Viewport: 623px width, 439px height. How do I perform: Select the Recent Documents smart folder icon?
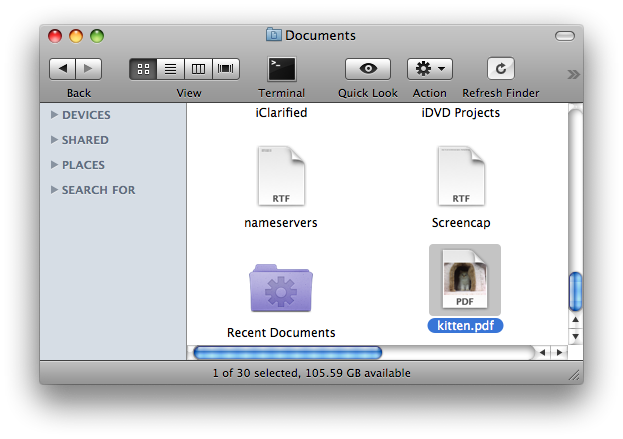(x=281, y=288)
